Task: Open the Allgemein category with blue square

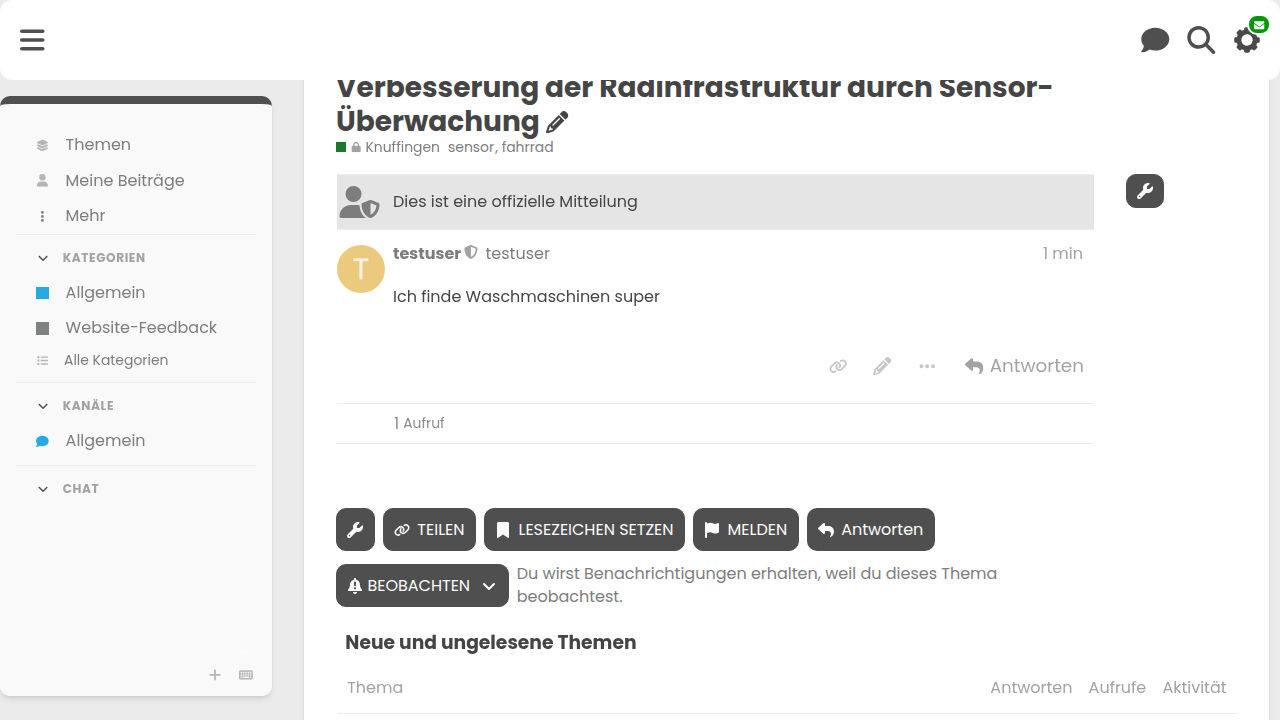Action: tap(105, 293)
